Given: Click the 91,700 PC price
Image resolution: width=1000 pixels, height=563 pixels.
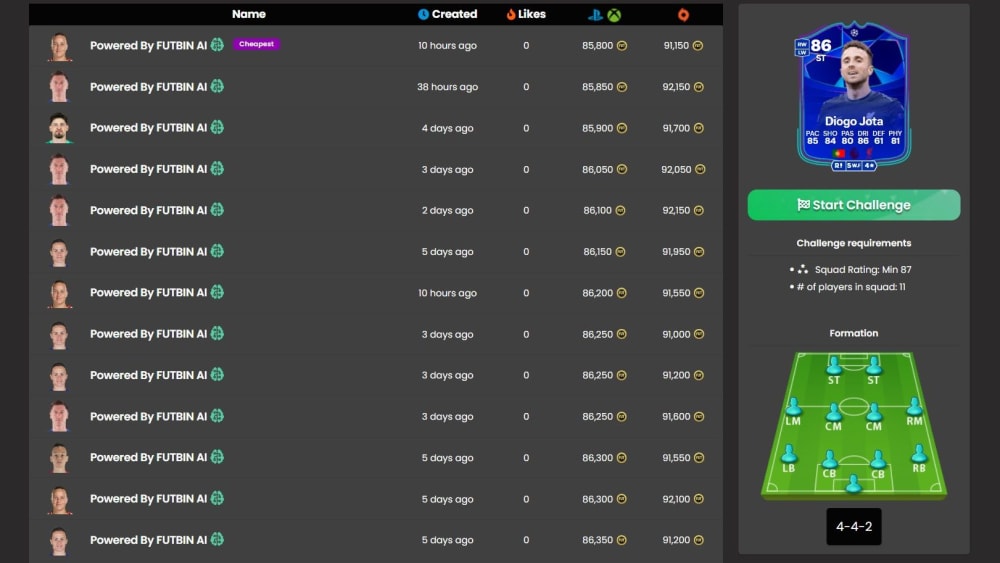Looking at the screenshot, I should point(676,128).
